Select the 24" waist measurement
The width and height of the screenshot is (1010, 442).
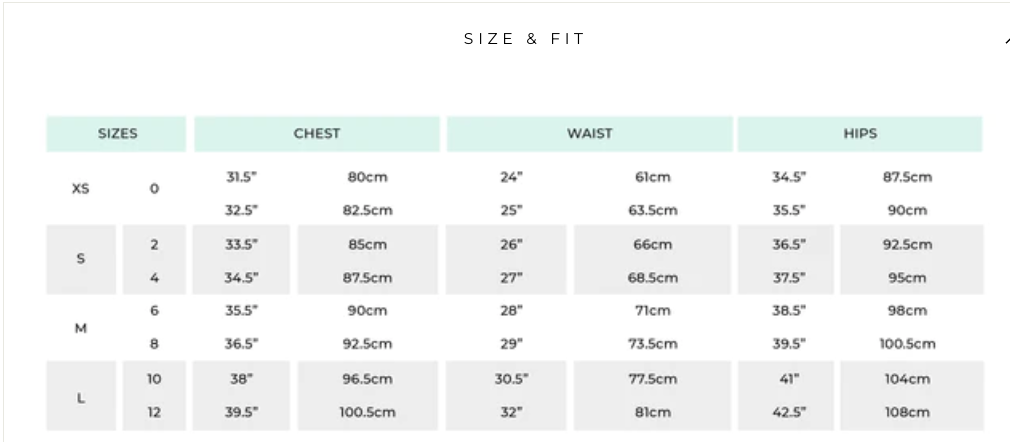(511, 177)
